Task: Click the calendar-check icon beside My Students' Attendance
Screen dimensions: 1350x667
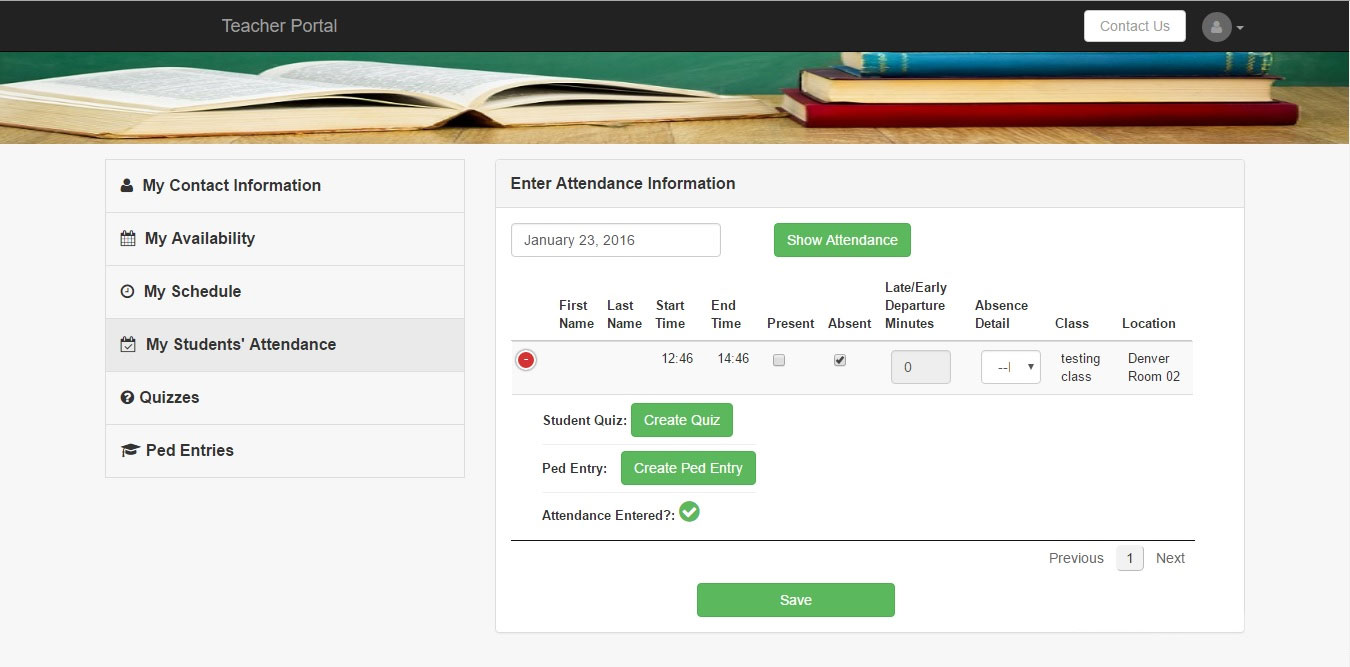Action: pos(128,345)
